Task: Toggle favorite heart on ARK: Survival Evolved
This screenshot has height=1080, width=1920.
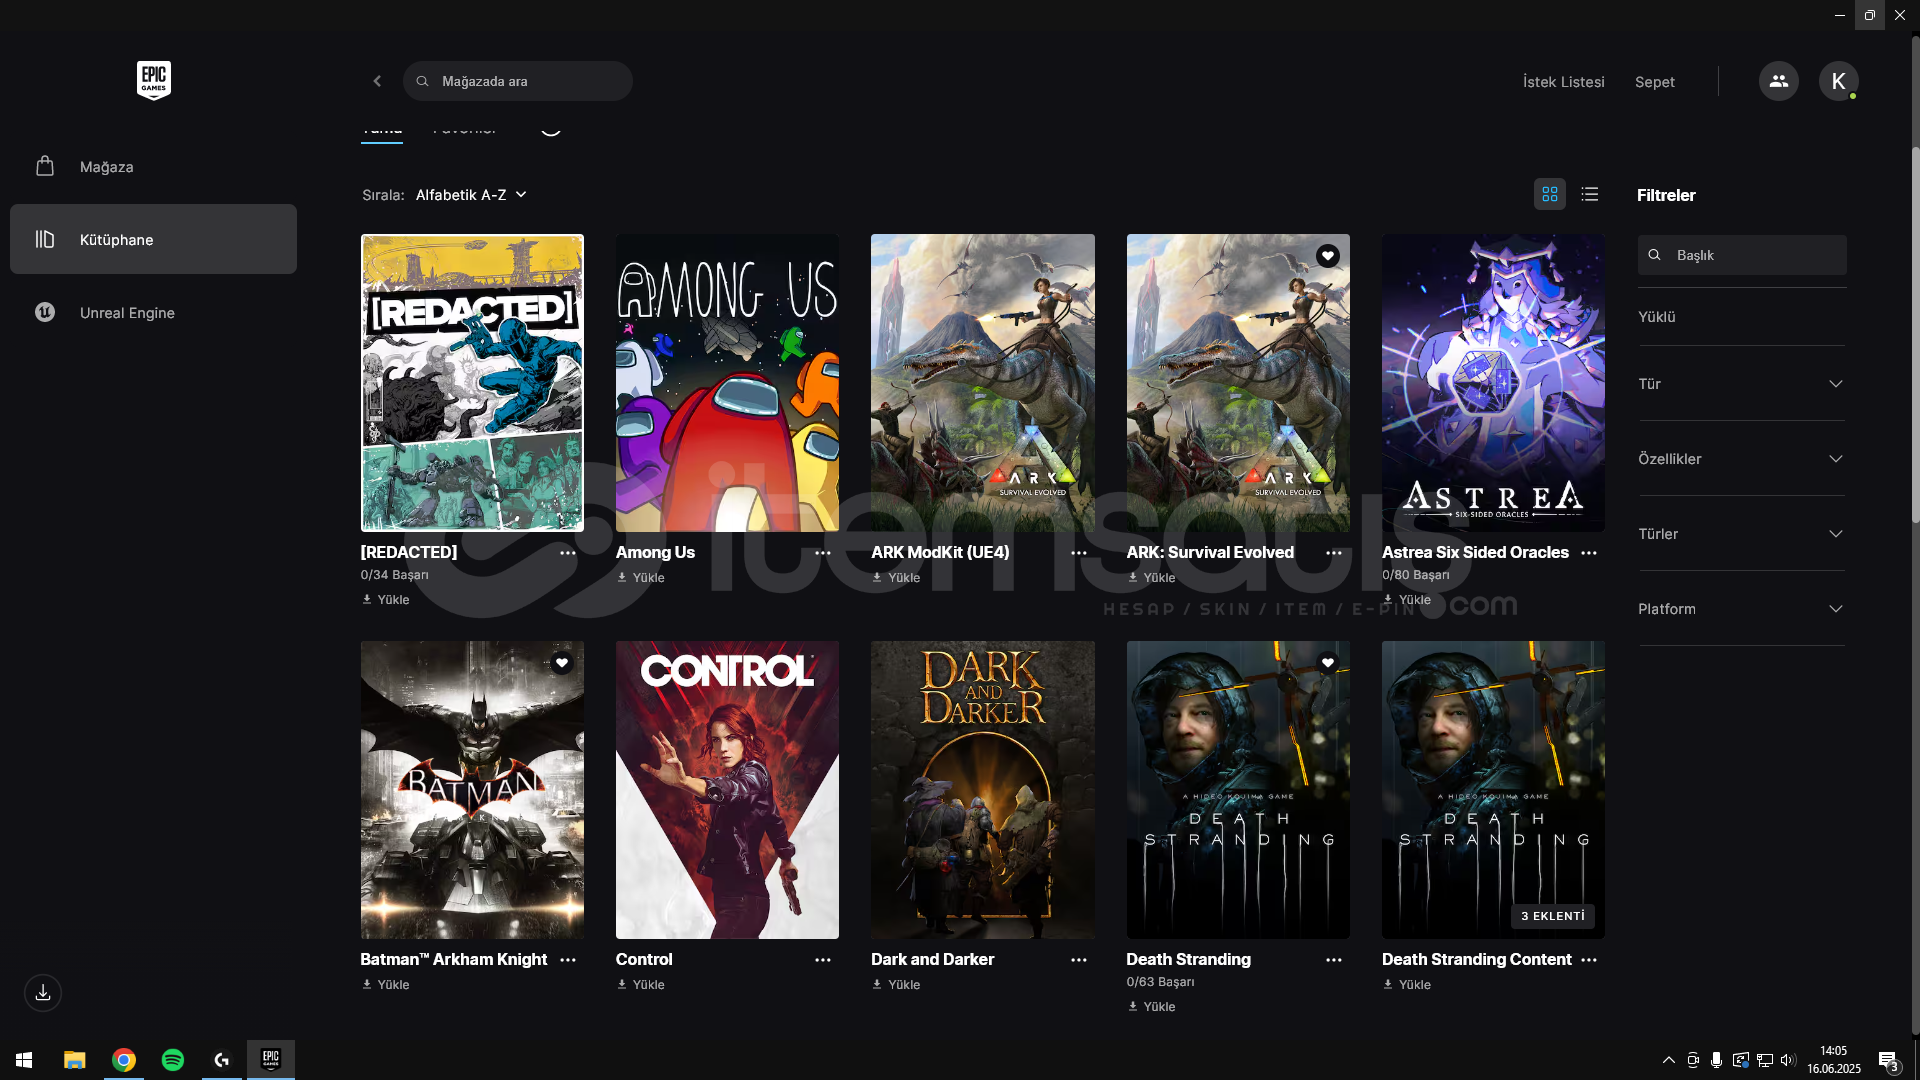Action: 1327,256
